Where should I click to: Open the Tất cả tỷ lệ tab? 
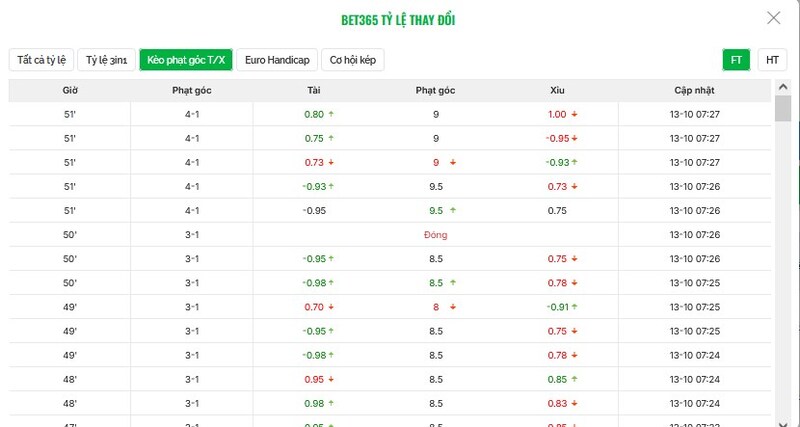(41, 60)
